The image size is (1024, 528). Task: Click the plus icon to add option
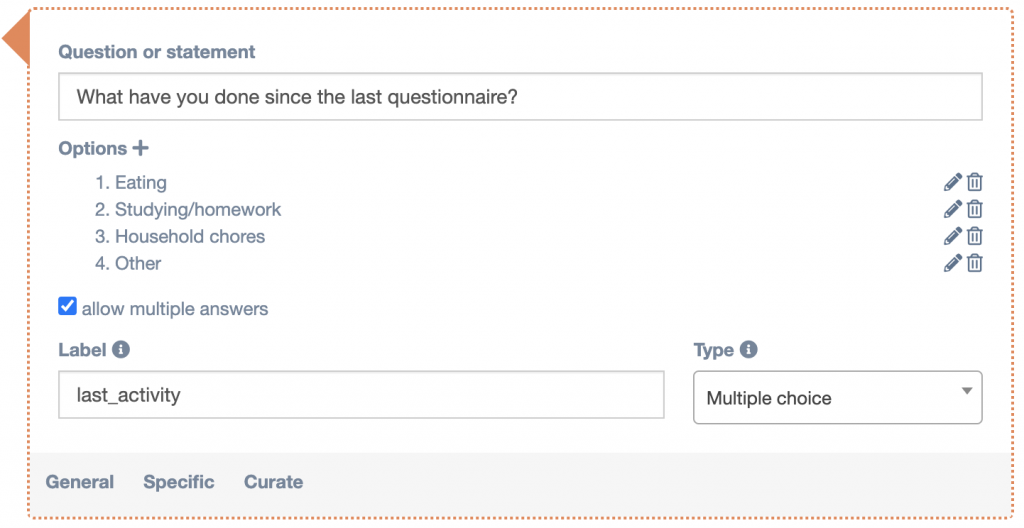click(x=141, y=148)
